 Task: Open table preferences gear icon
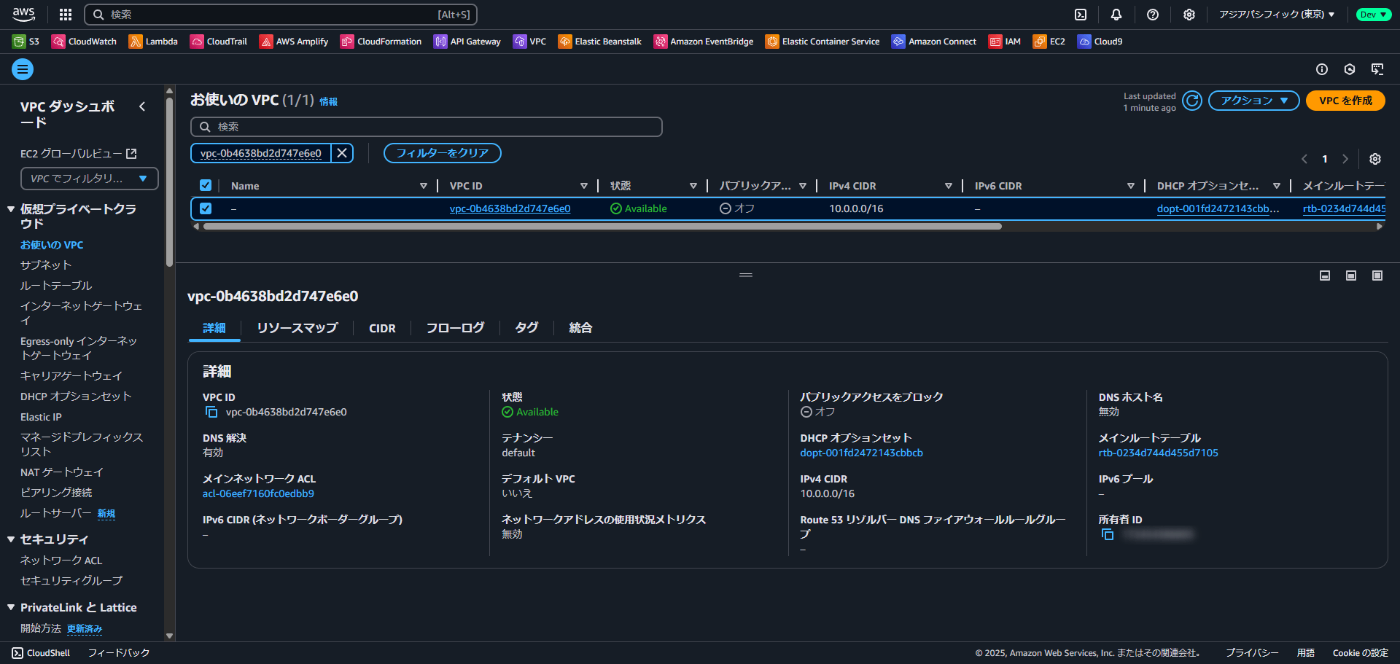tap(1375, 159)
